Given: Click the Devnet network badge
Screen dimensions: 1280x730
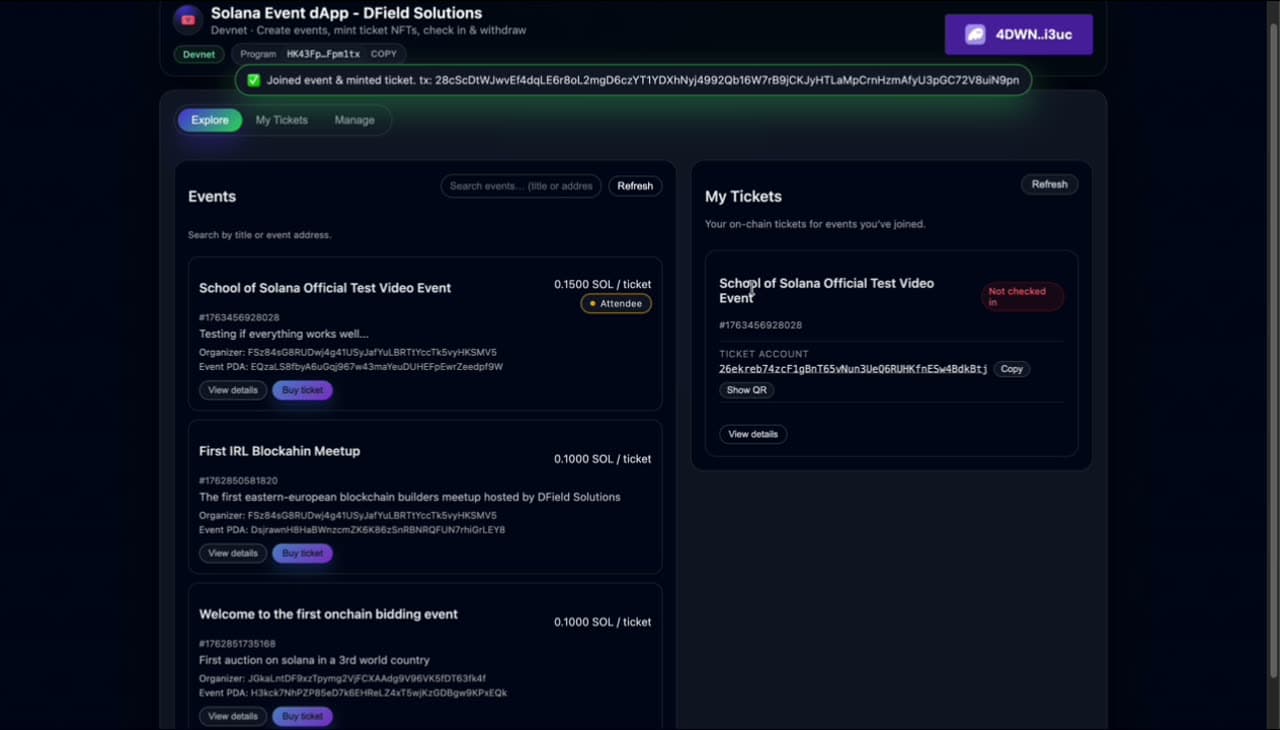Looking at the screenshot, I should pos(199,54).
